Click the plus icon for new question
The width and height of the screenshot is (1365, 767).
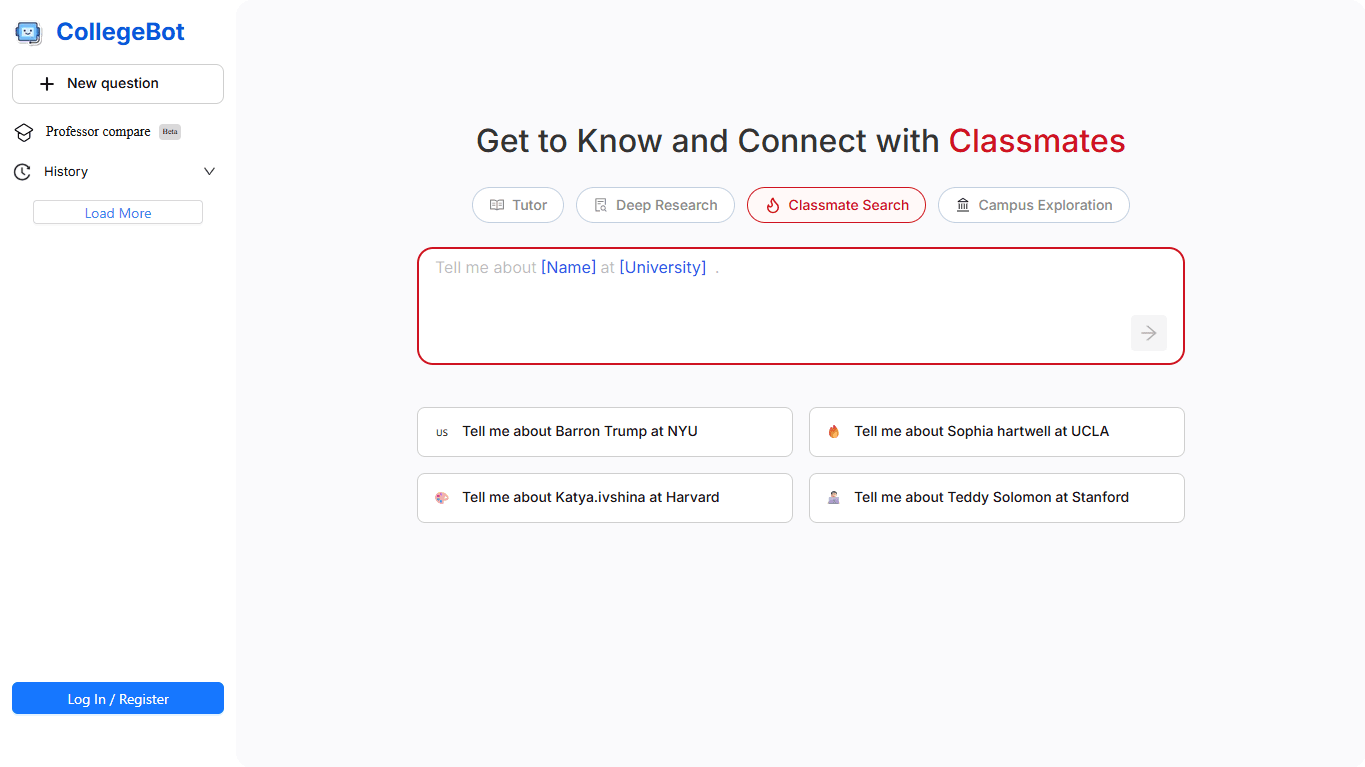click(47, 84)
